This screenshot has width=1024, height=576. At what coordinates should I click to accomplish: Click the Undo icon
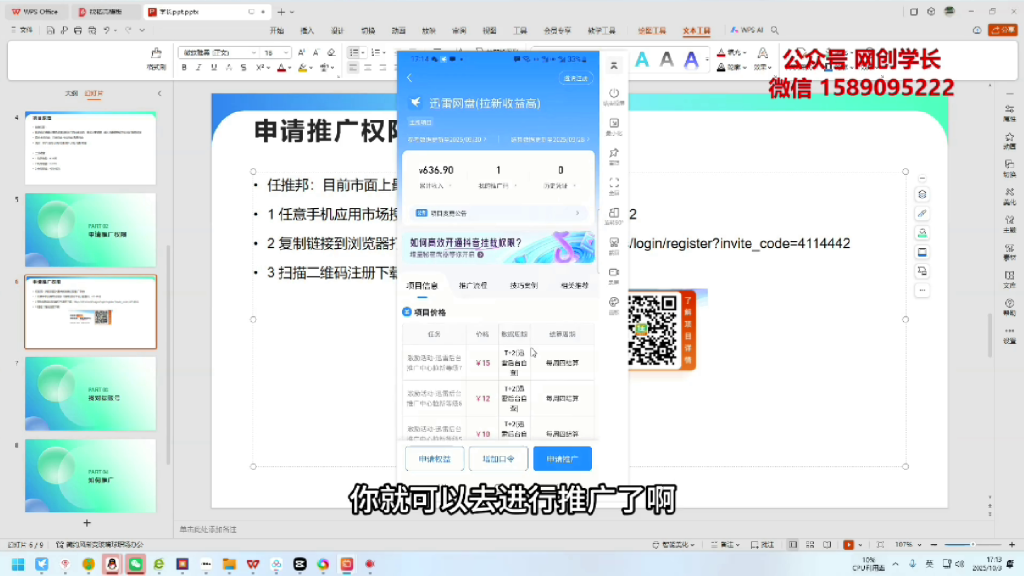click(x=105, y=30)
